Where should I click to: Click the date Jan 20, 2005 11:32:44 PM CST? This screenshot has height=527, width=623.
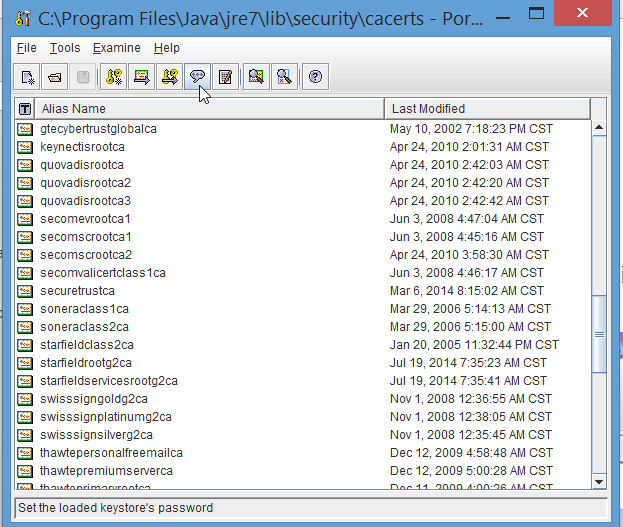[474, 345]
